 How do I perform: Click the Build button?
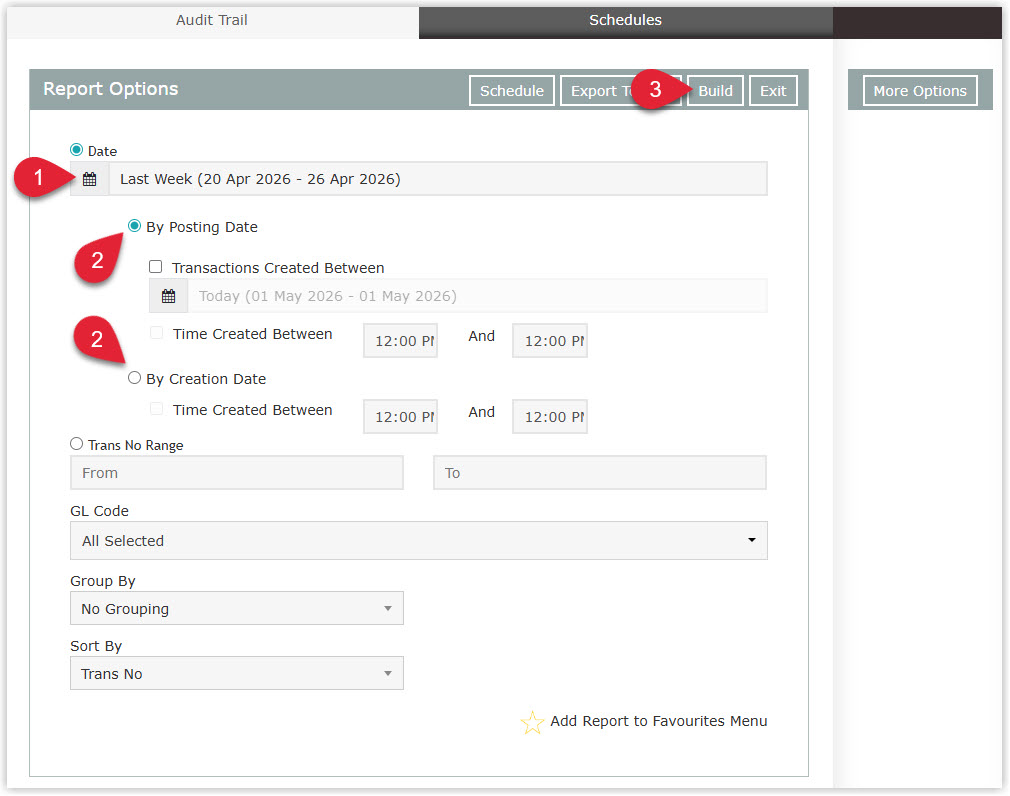[x=716, y=91]
